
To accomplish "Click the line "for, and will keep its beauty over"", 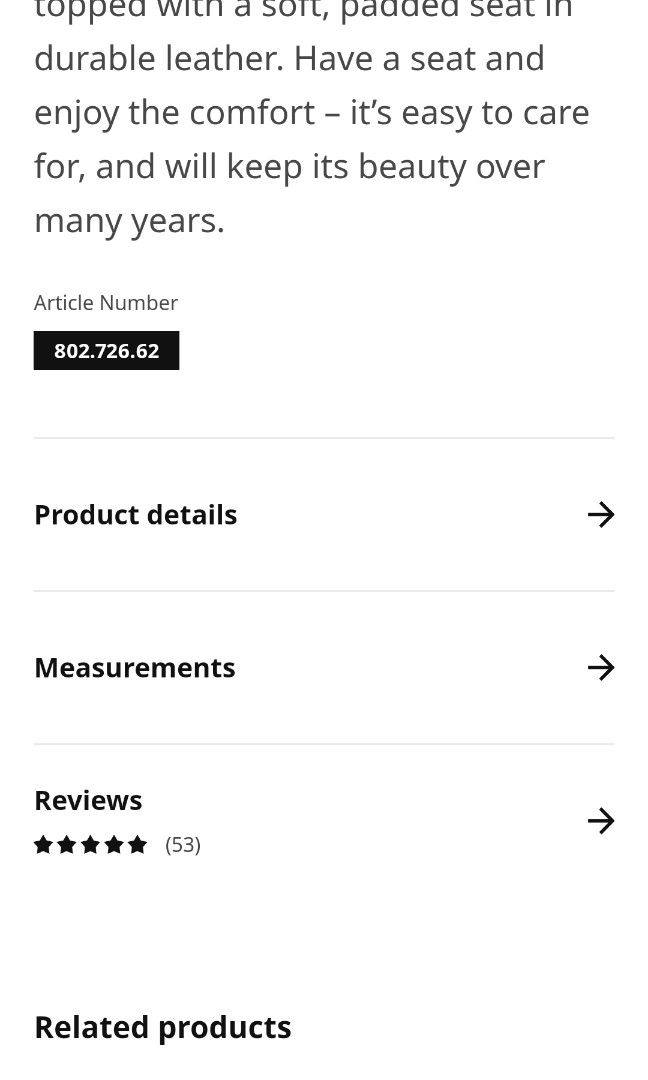I will pos(289,166).
